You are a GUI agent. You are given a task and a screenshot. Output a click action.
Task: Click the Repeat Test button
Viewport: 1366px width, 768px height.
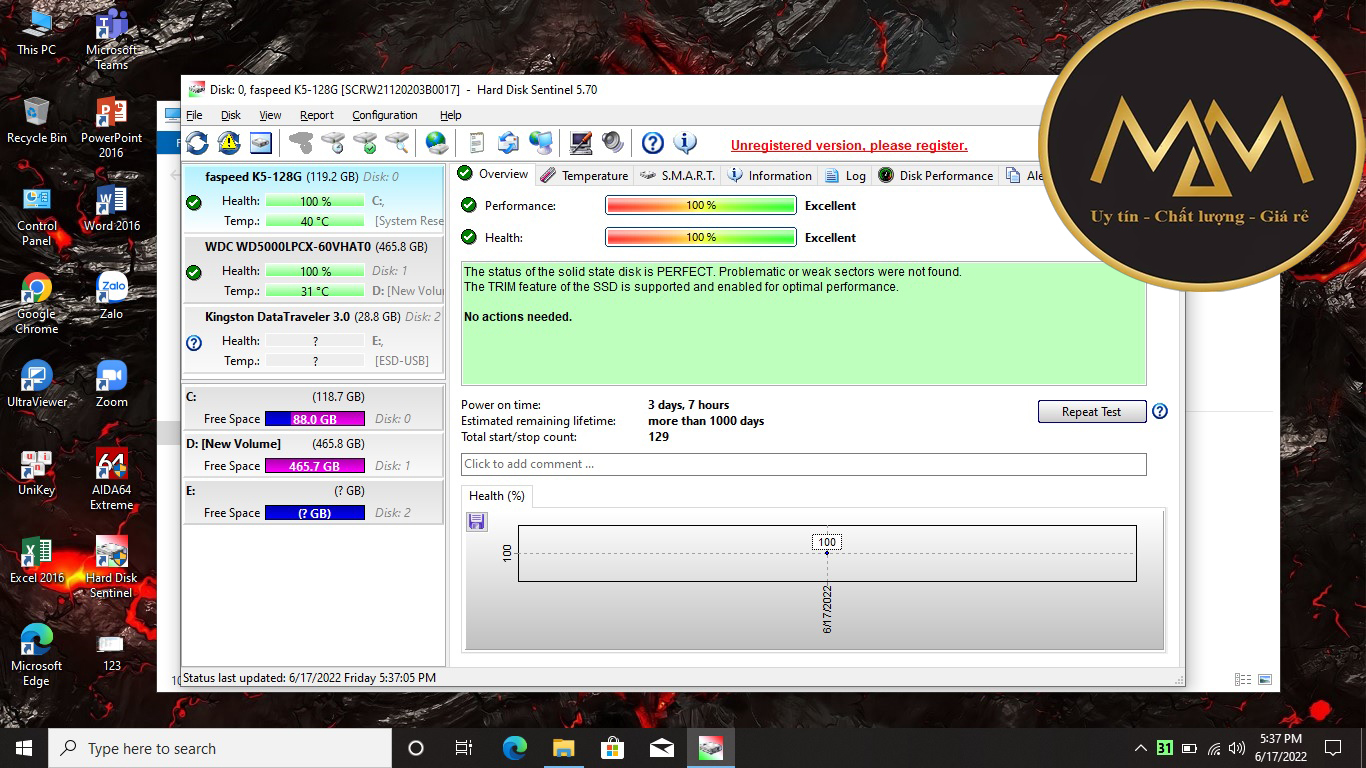[1092, 411]
